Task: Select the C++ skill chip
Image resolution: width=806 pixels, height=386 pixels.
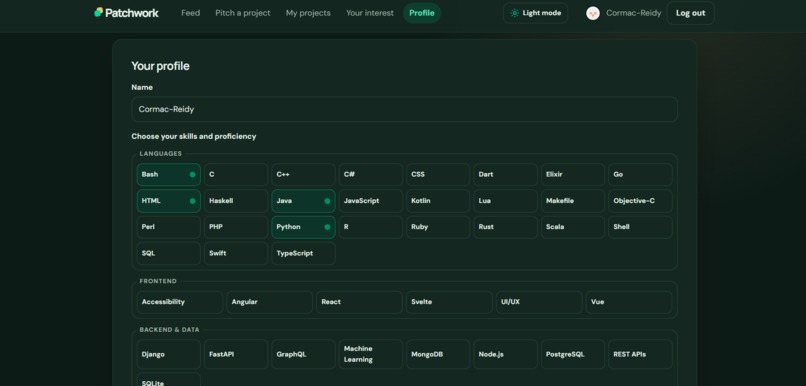Action: (303, 175)
